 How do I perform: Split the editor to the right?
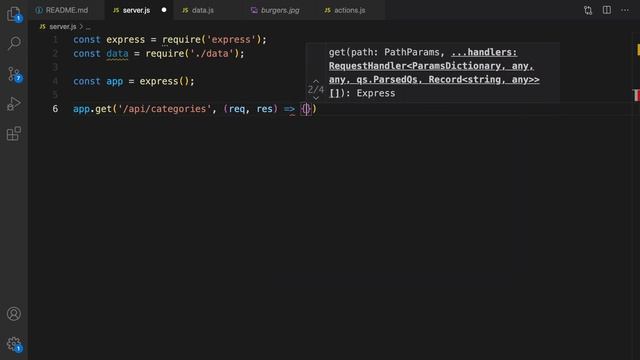click(x=607, y=10)
